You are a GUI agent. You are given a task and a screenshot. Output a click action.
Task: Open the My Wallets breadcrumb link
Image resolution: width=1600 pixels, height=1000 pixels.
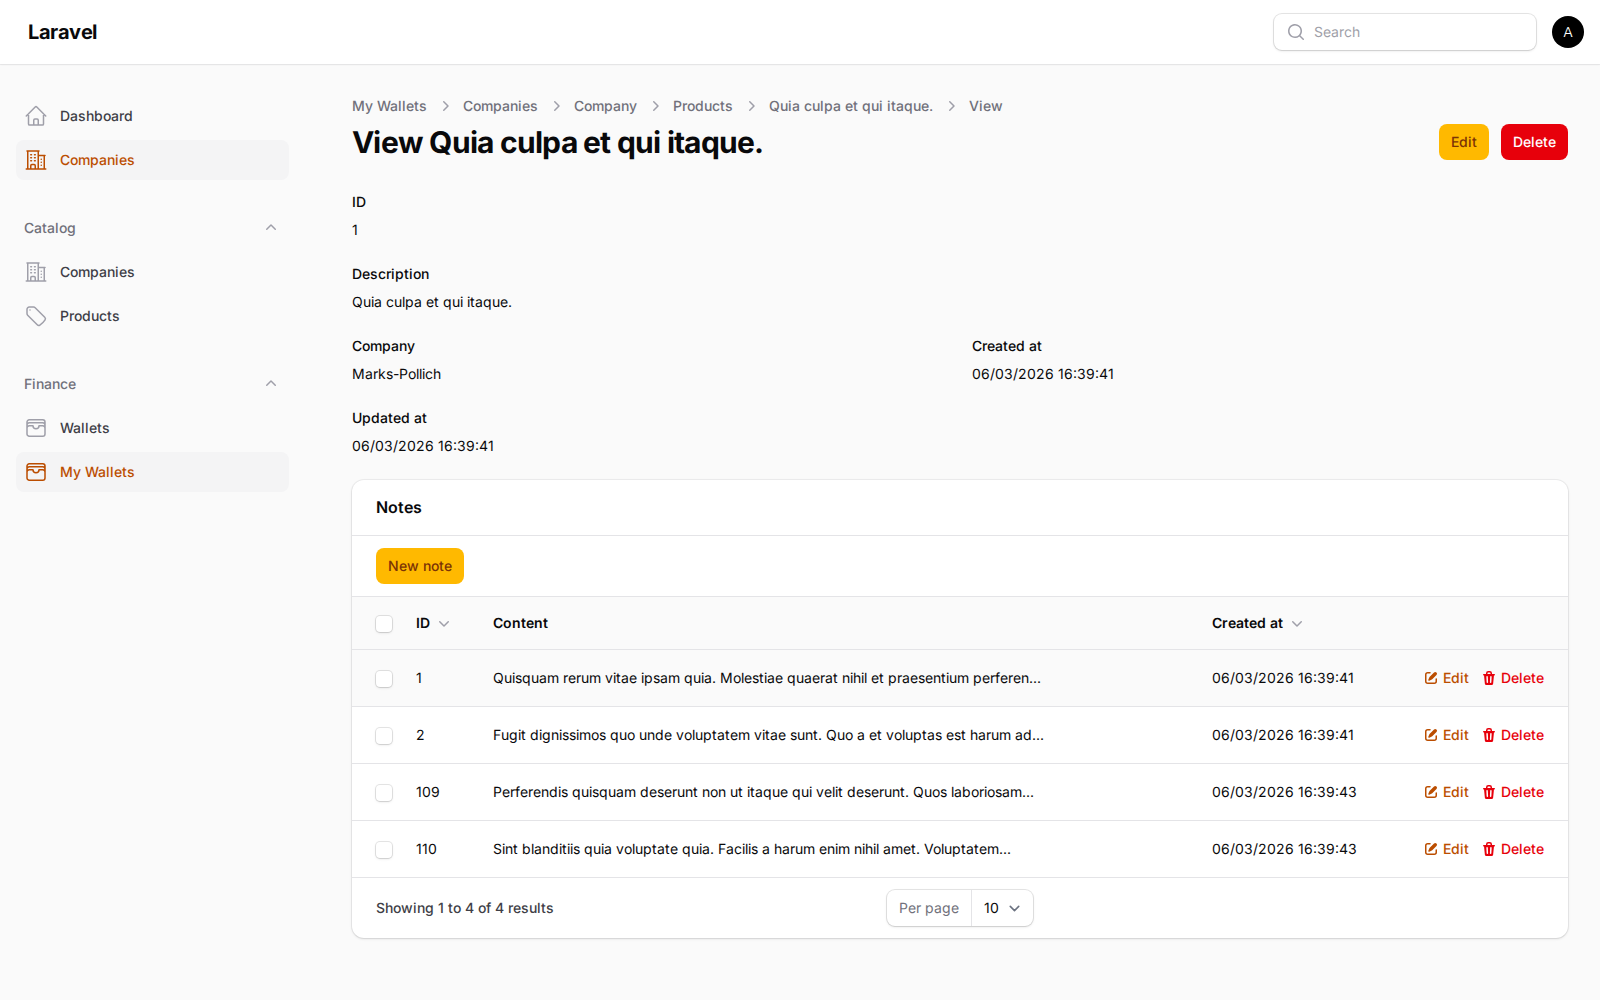(389, 106)
